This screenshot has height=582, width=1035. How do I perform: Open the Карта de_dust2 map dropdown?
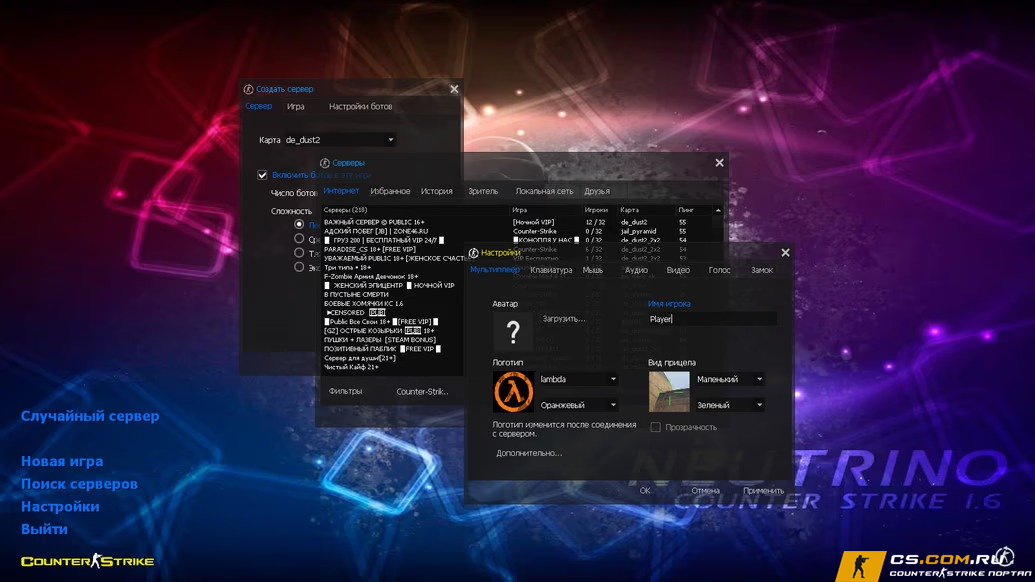[339, 140]
